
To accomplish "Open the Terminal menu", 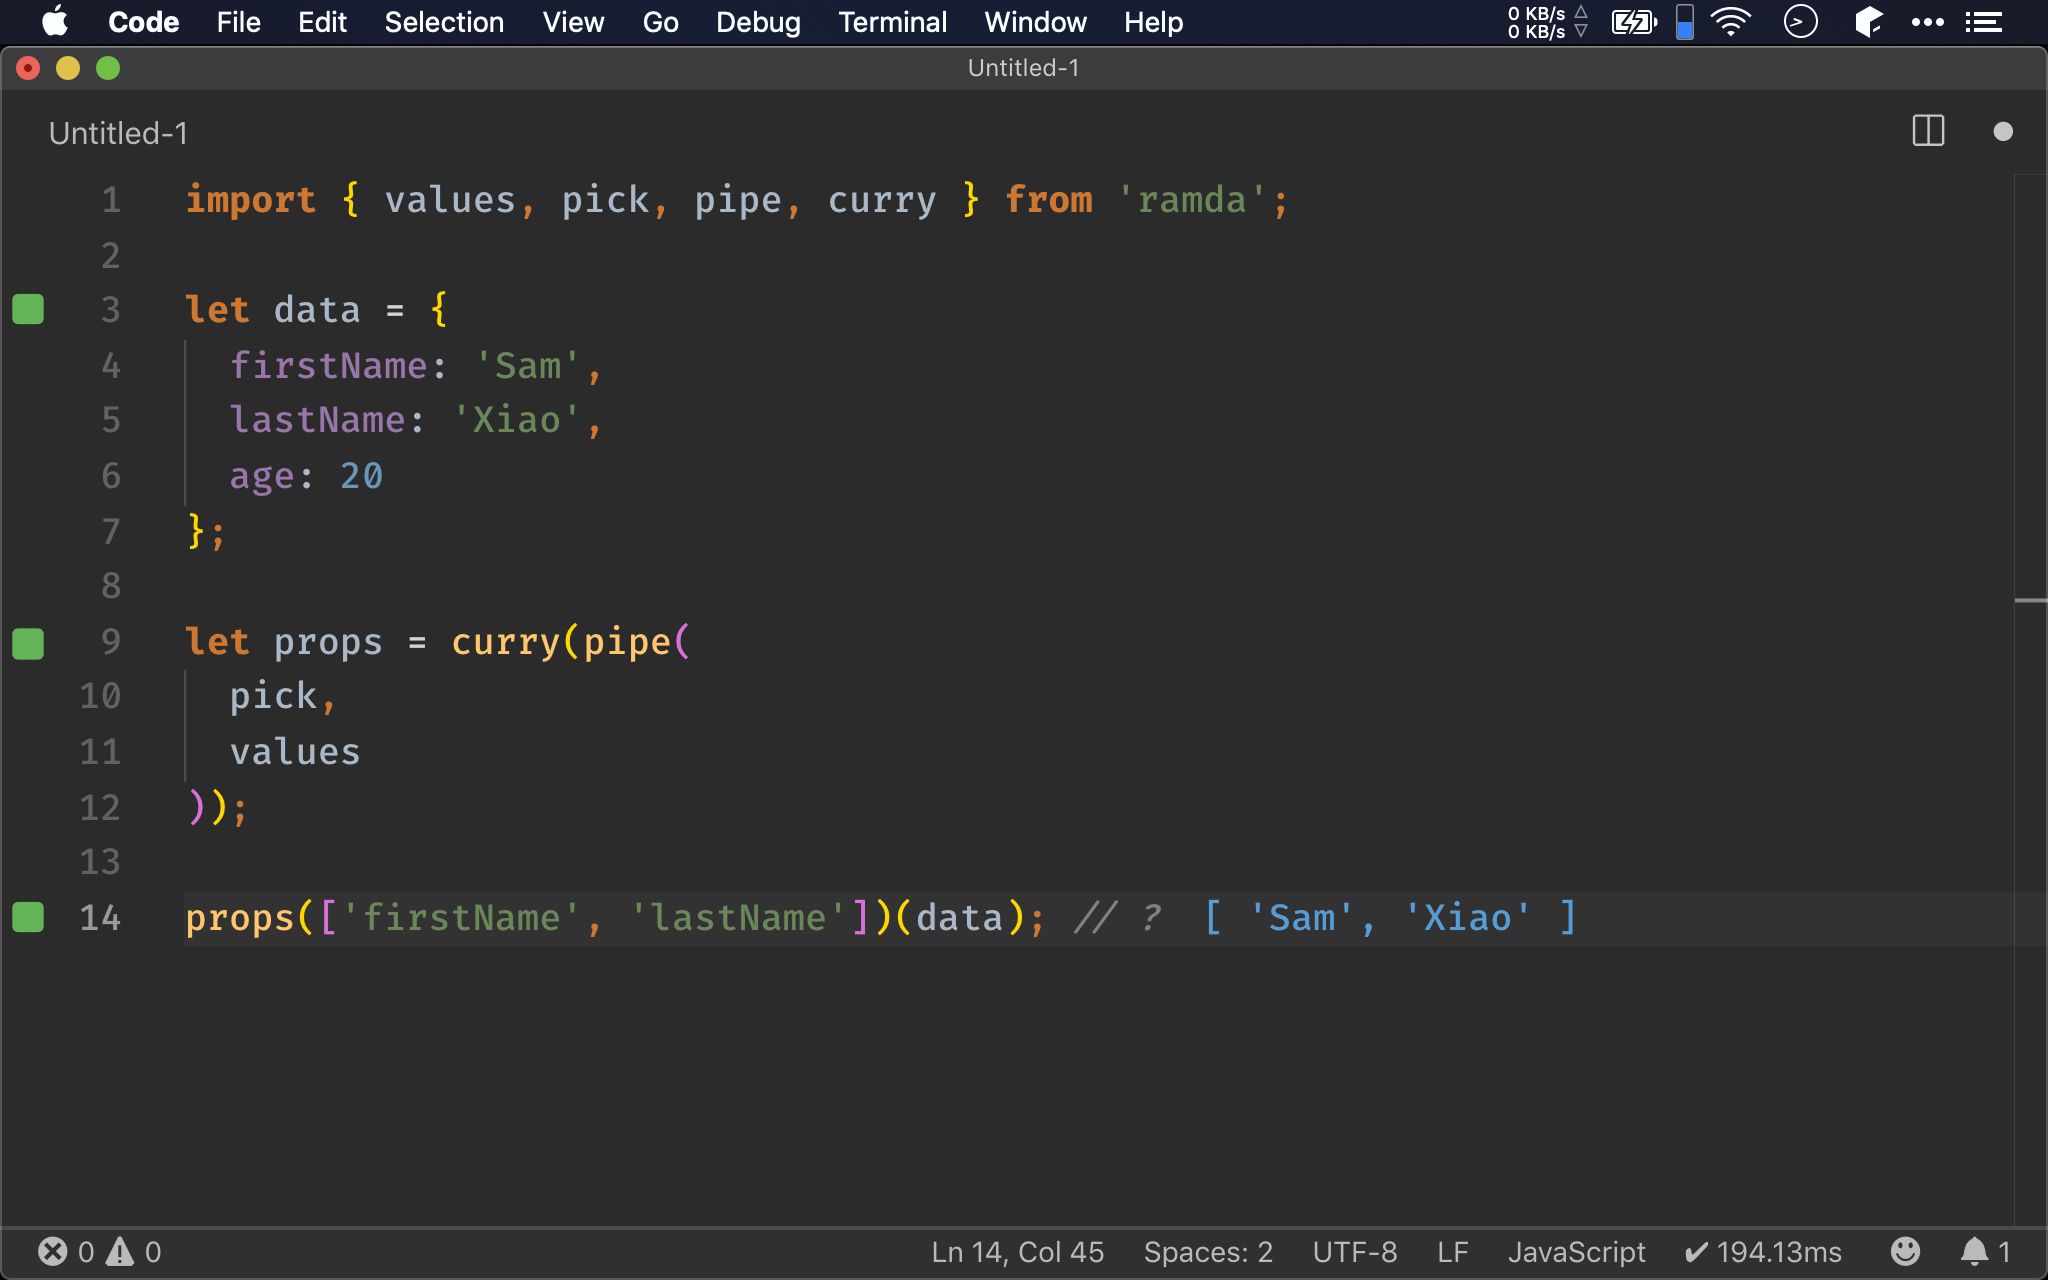I will coord(892,22).
